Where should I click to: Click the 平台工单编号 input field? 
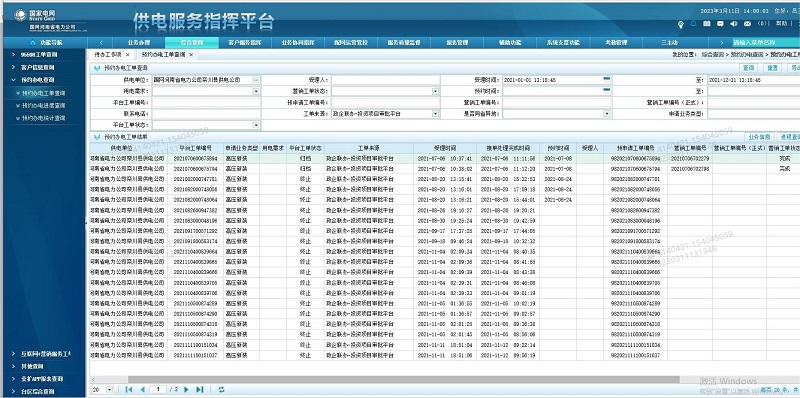coord(206,103)
